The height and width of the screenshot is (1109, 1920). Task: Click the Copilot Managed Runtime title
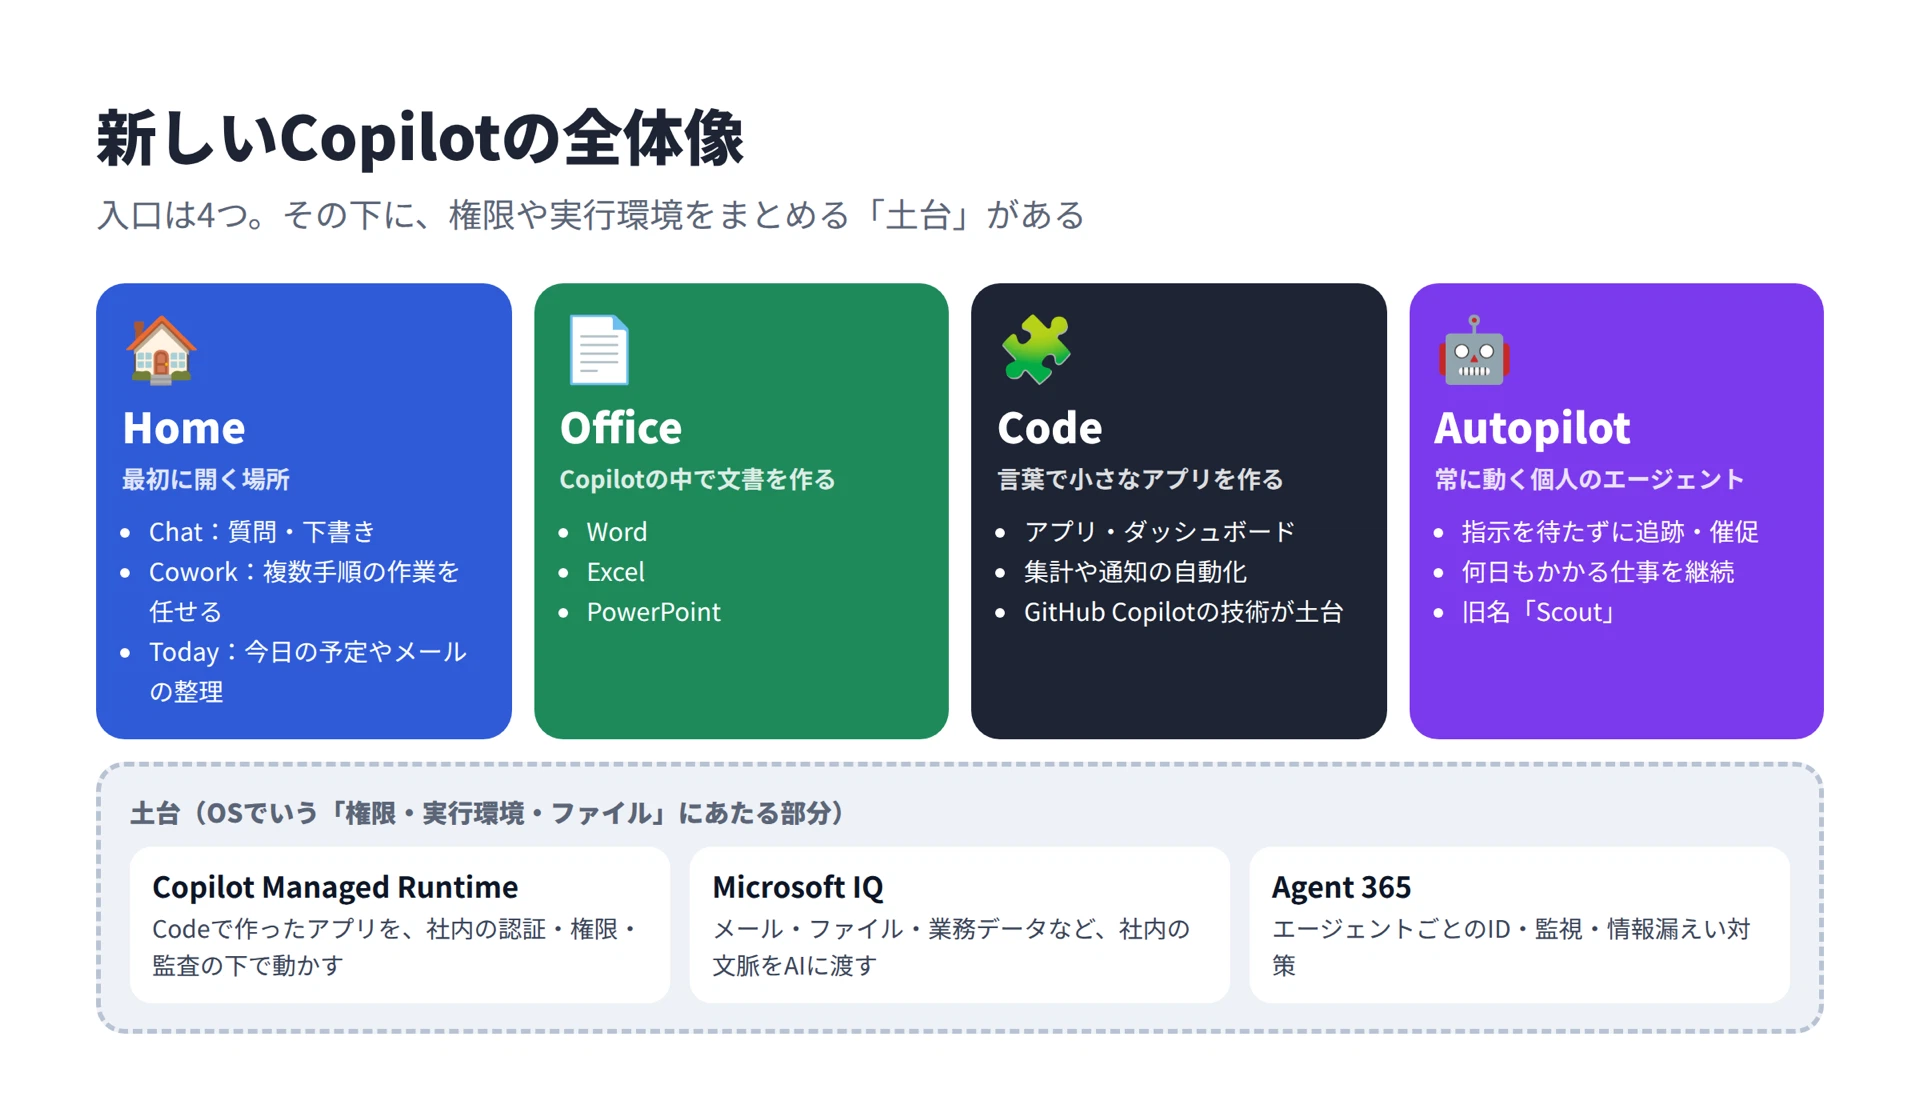335,887
